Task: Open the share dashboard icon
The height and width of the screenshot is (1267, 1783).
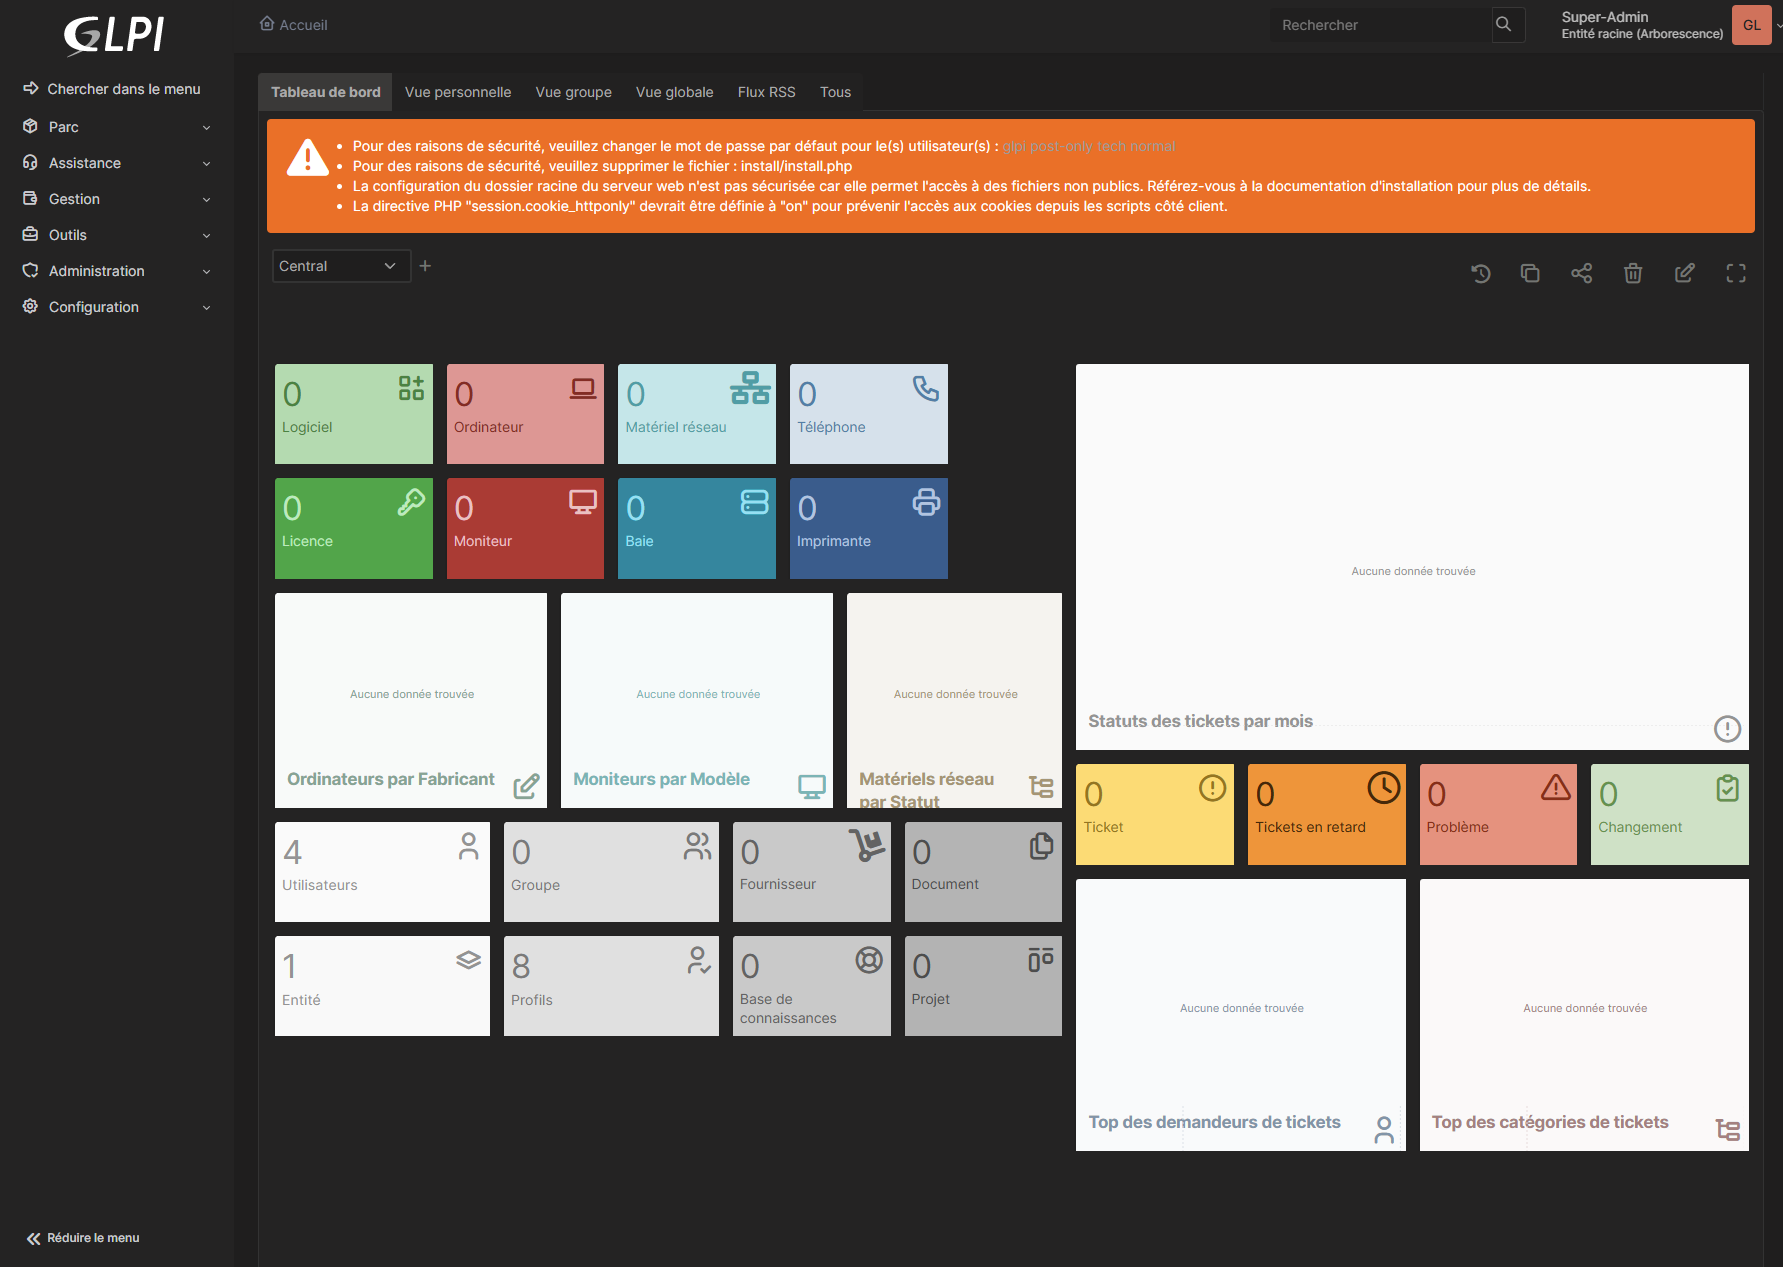Action: (x=1581, y=273)
